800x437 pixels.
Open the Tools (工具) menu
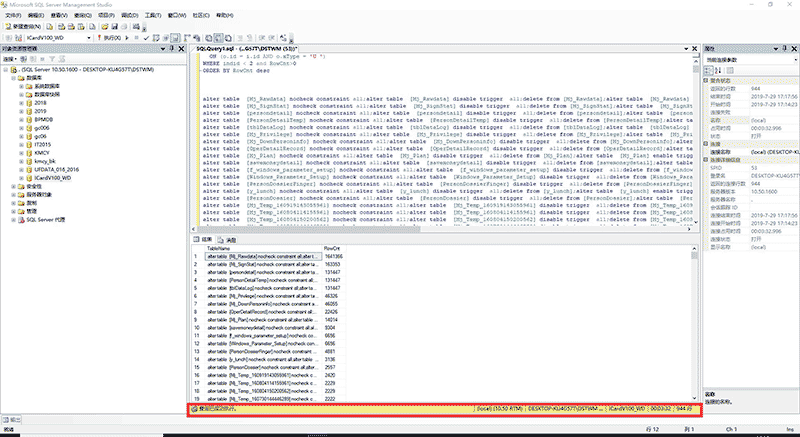coord(153,15)
